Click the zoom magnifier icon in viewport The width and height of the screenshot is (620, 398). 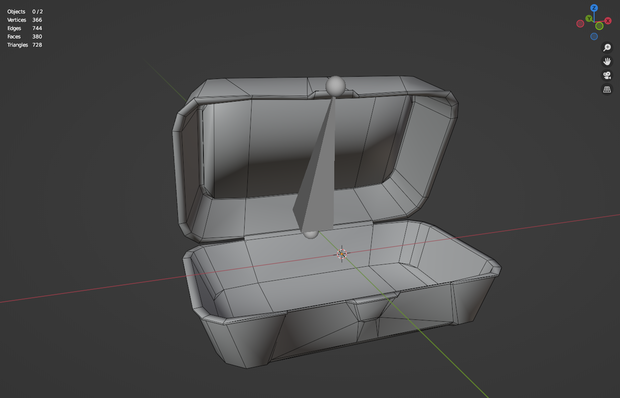coord(607,48)
